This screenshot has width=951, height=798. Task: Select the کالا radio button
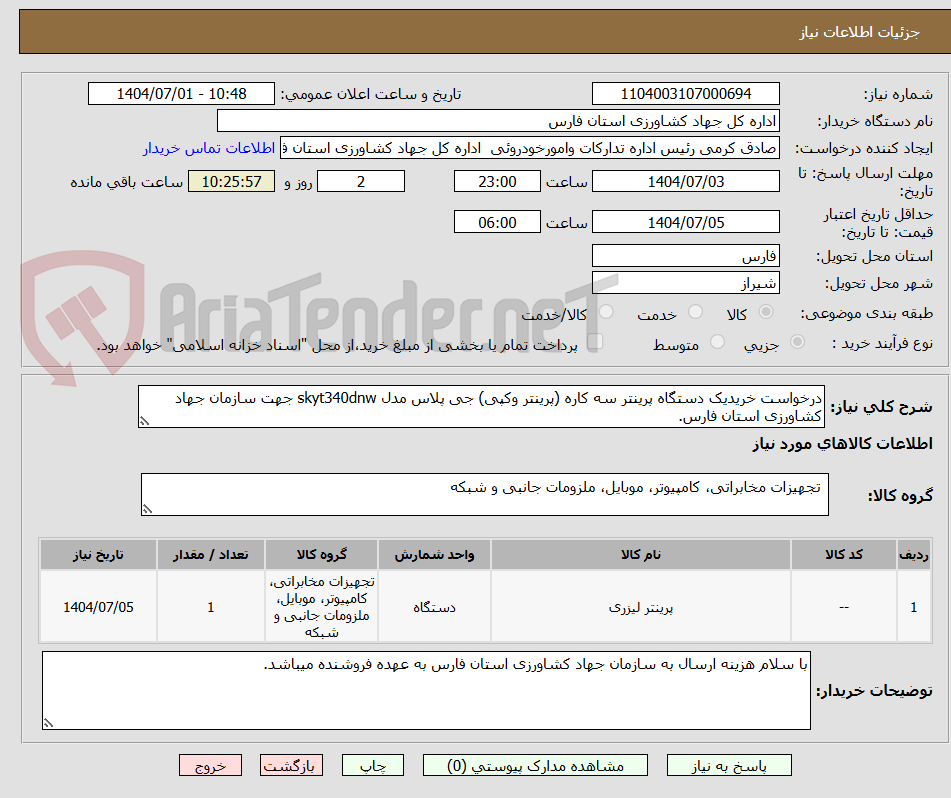[x=766, y=312]
